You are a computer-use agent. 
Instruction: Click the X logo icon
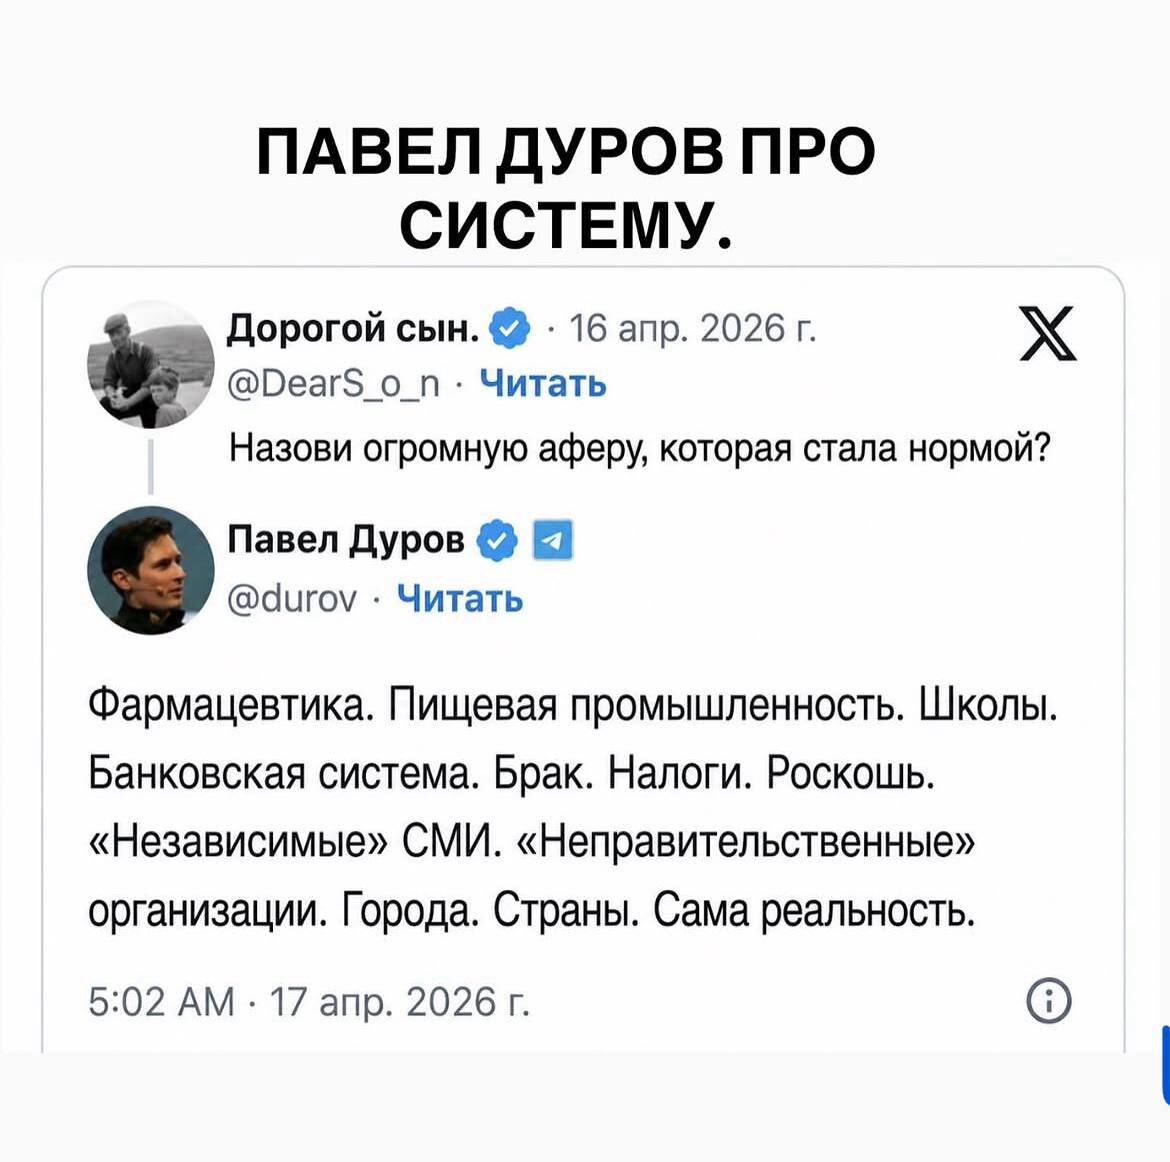tap(1048, 334)
